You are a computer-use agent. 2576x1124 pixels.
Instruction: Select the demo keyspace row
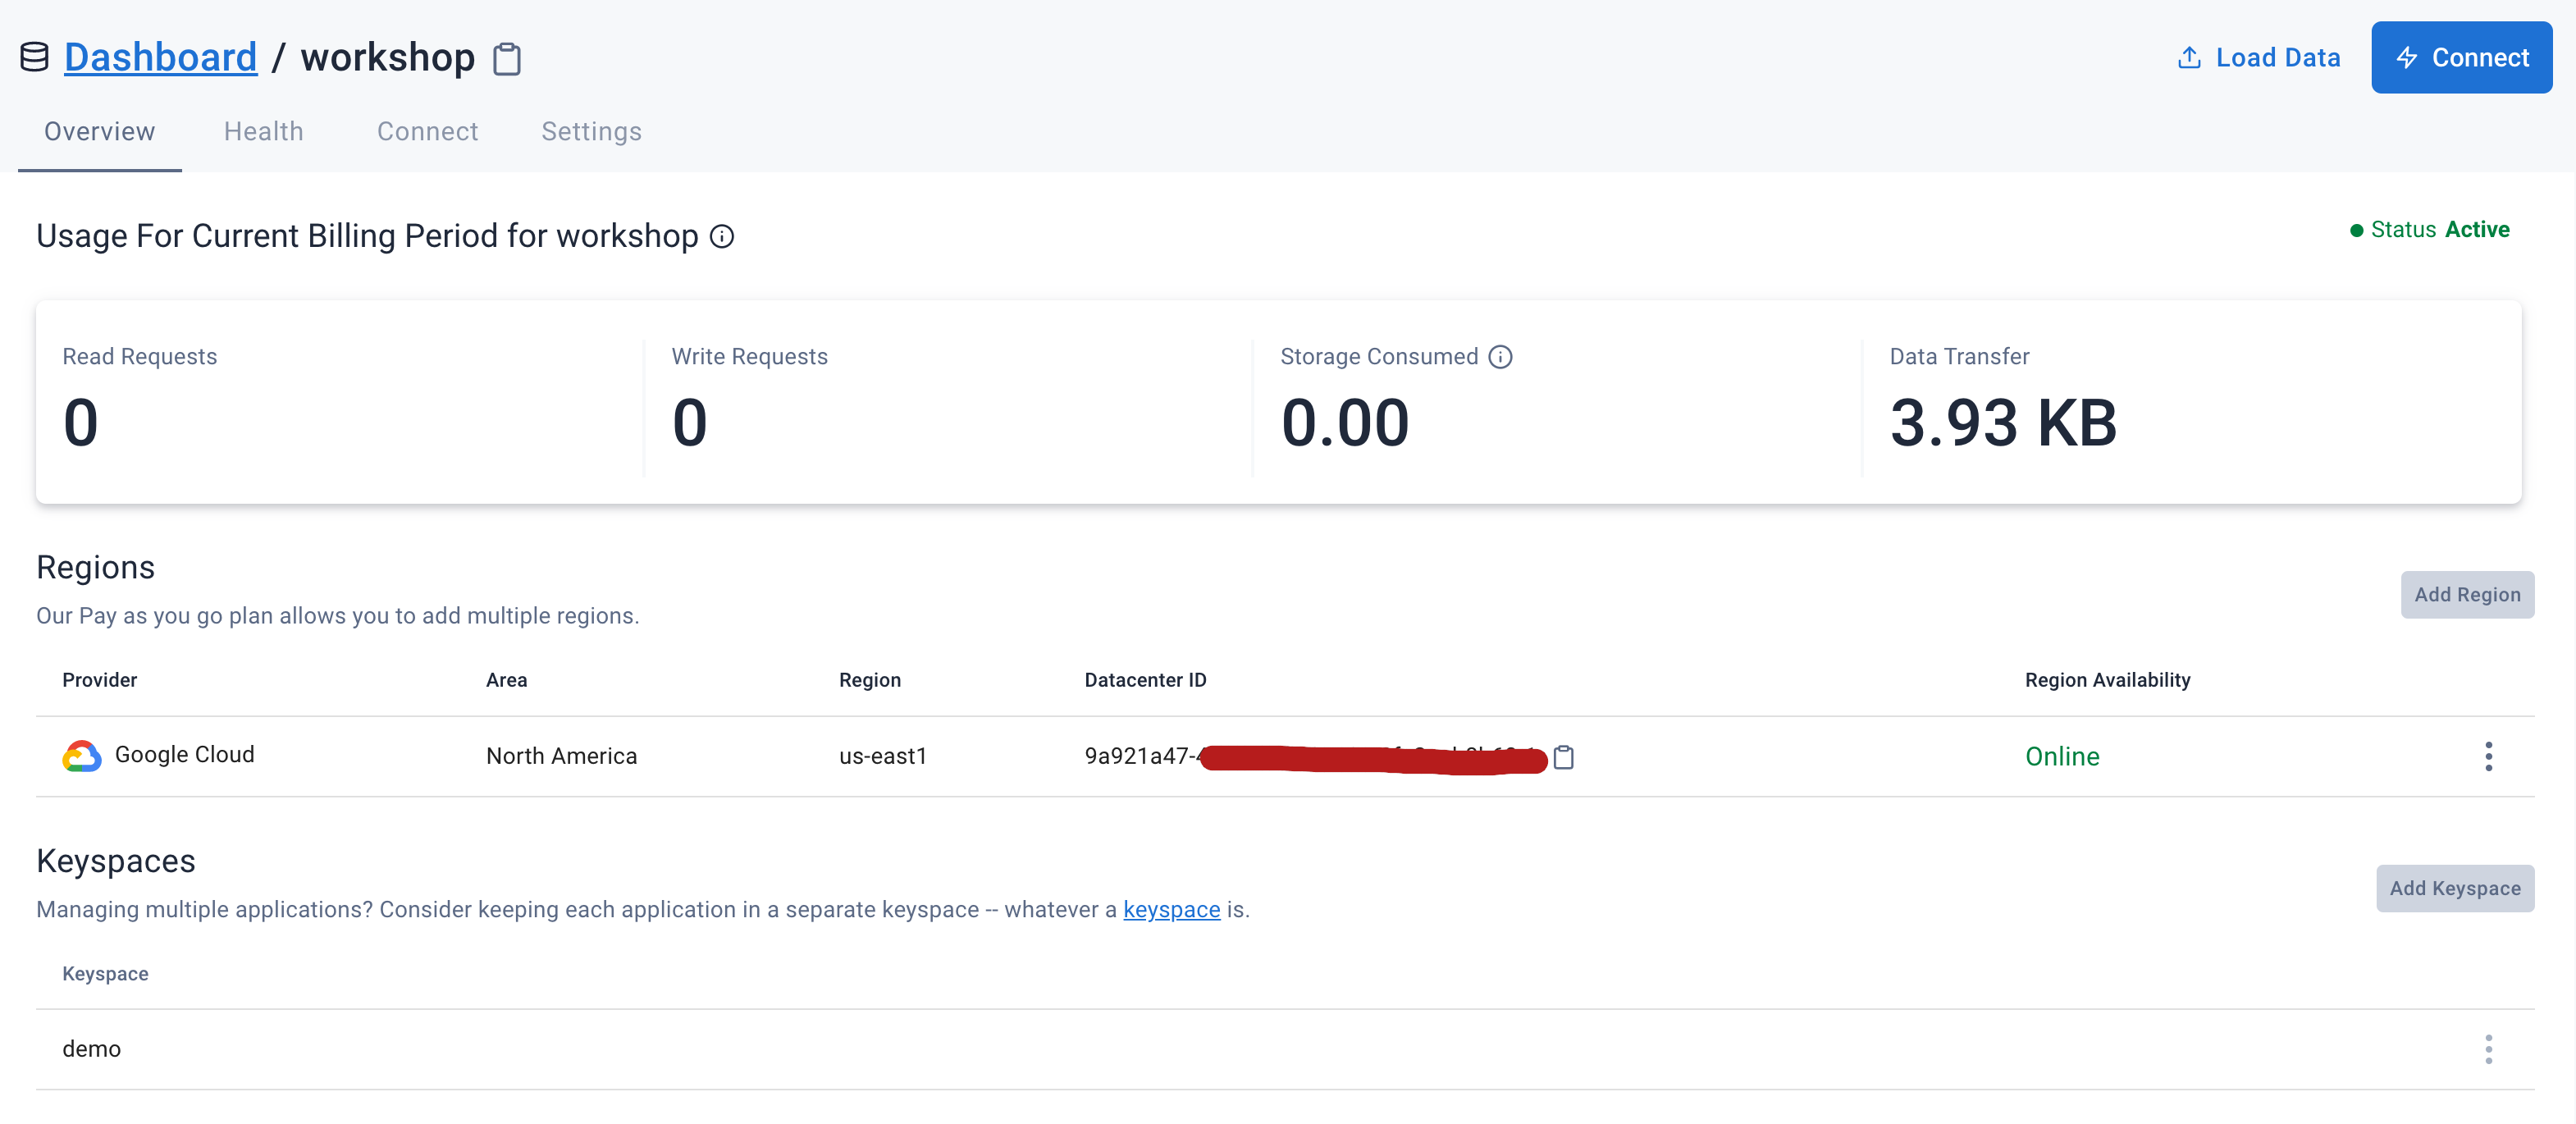(92, 1049)
